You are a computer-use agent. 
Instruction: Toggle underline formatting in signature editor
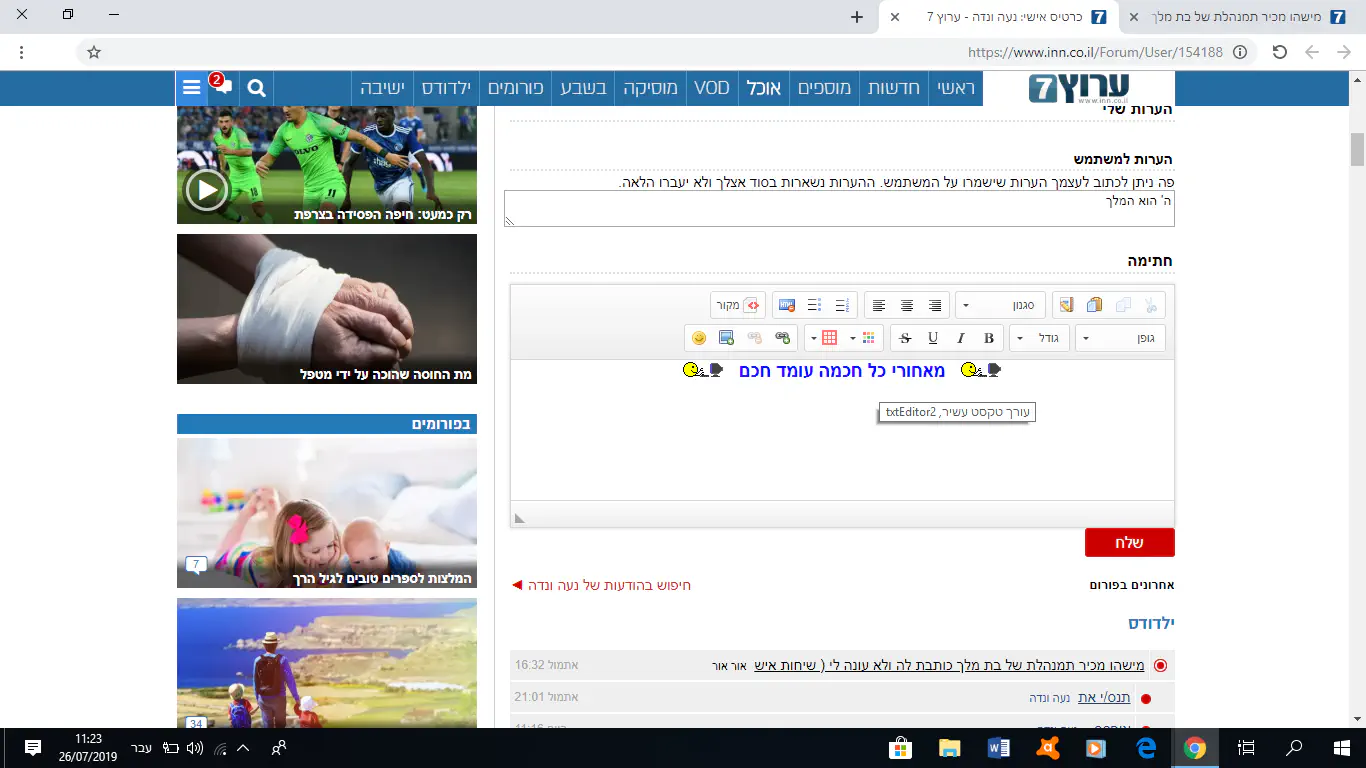(x=933, y=338)
